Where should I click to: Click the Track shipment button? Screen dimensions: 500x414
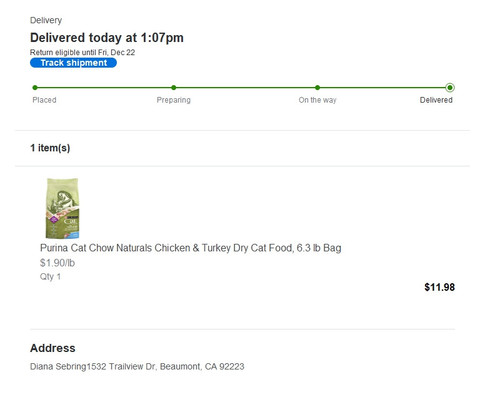point(73,63)
